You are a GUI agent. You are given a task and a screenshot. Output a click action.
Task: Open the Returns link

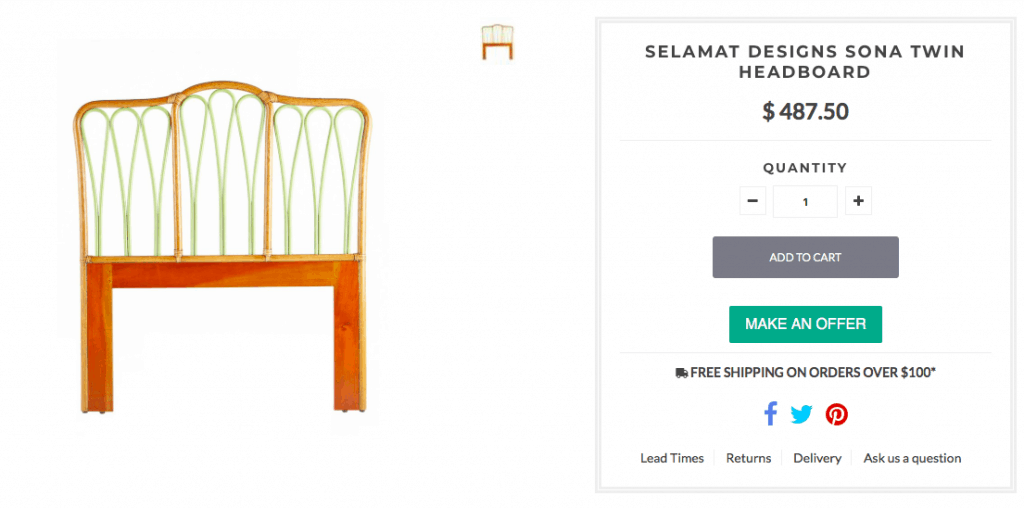coord(748,458)
